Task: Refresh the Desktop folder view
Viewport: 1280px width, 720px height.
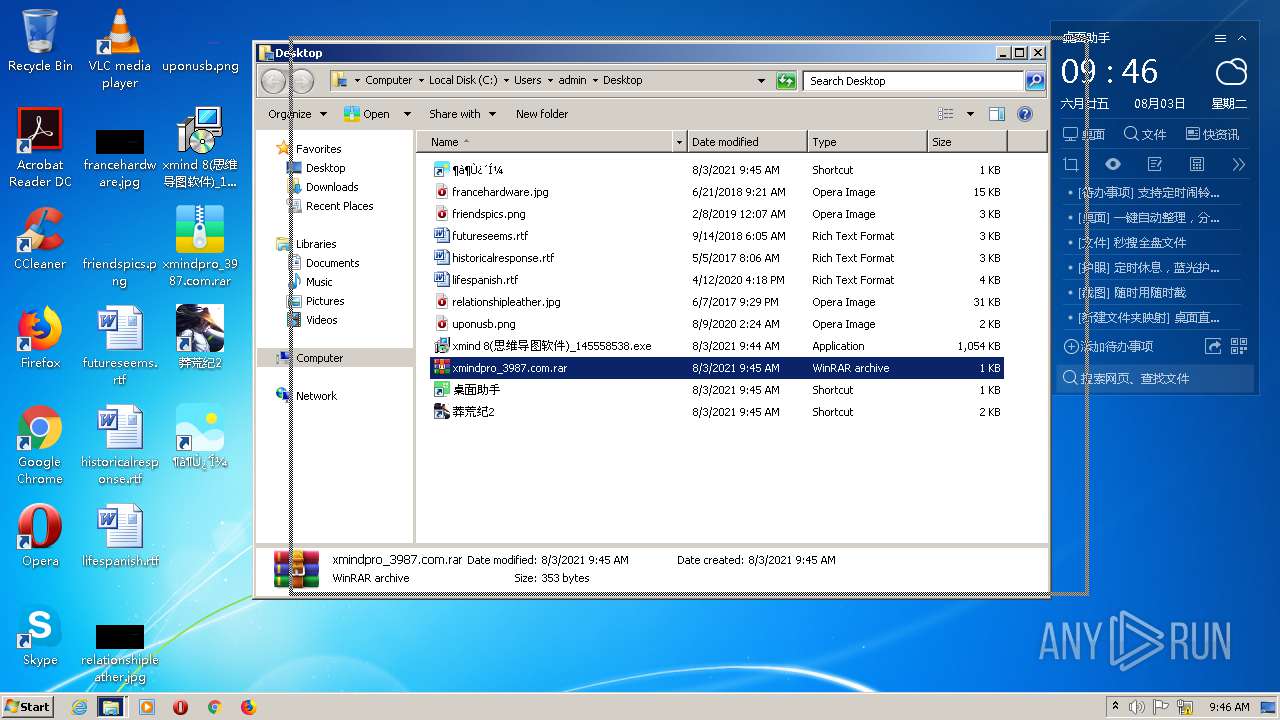Action: point(786,81)
